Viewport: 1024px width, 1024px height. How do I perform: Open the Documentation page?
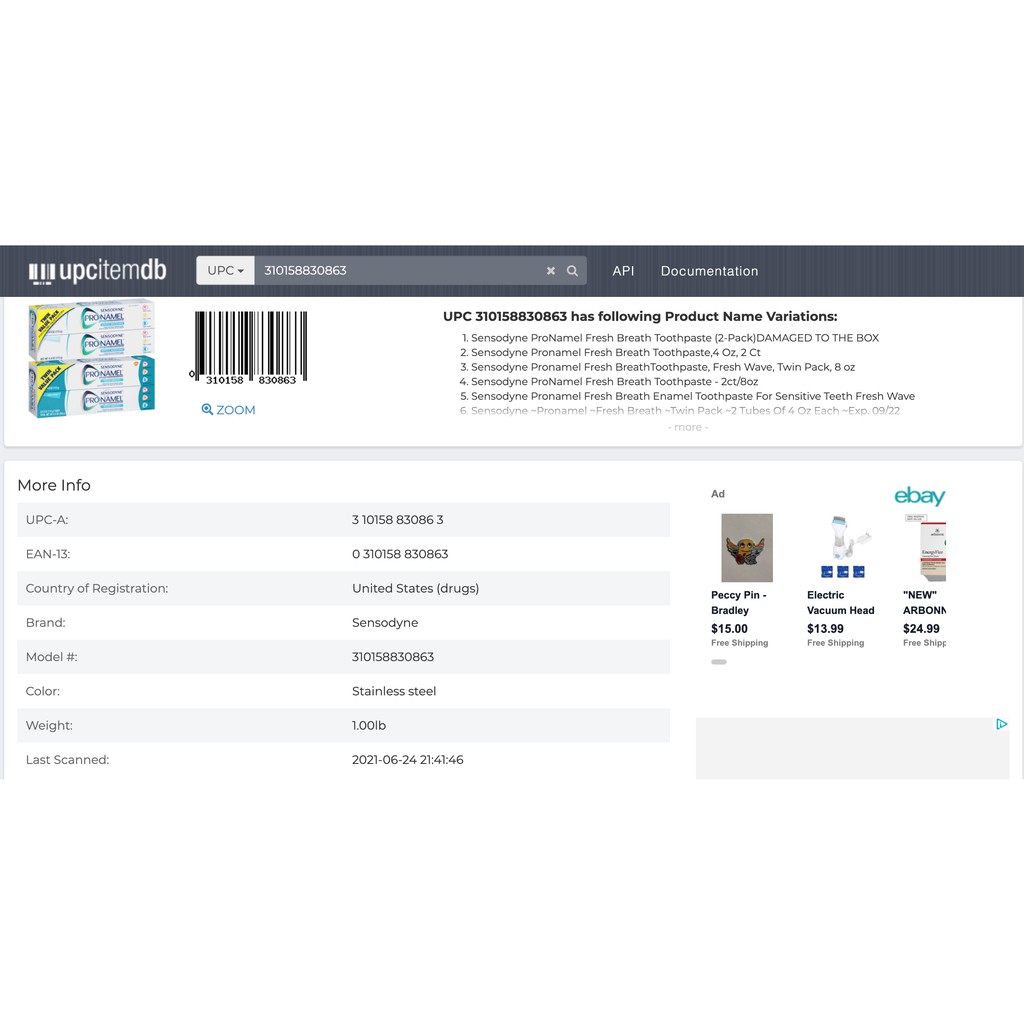pyautogui.click(x=709, y=271)
